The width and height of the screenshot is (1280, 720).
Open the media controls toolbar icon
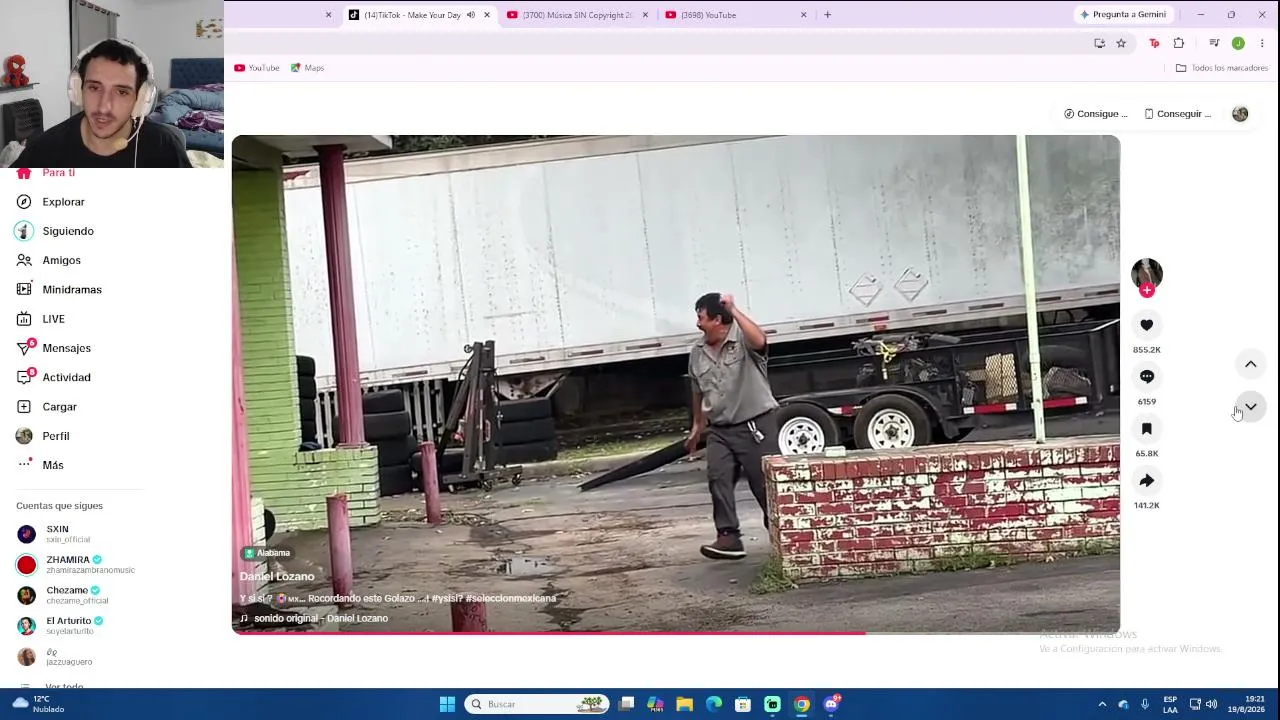click(1214, 43)
